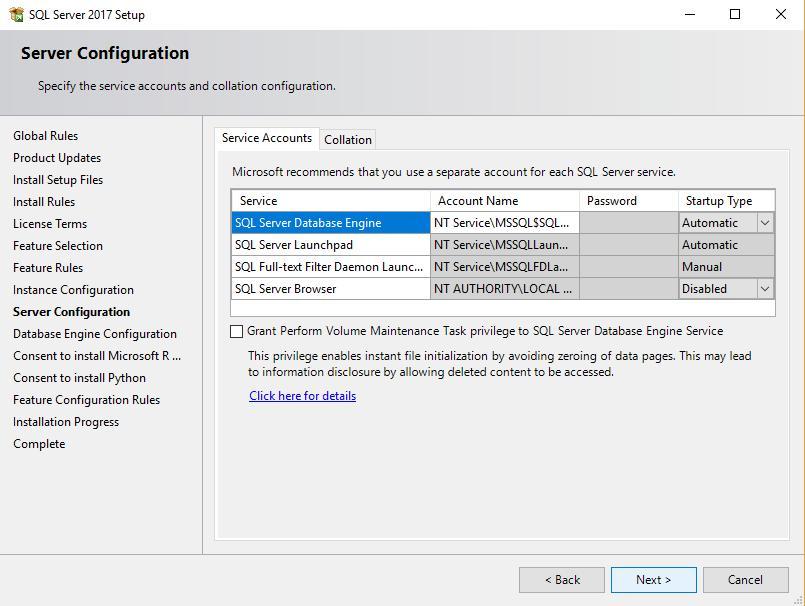Image resolution: width=805 pixels, height=606 pixels.
Task: Open Database Engine Configuration step
Action: 88,333
